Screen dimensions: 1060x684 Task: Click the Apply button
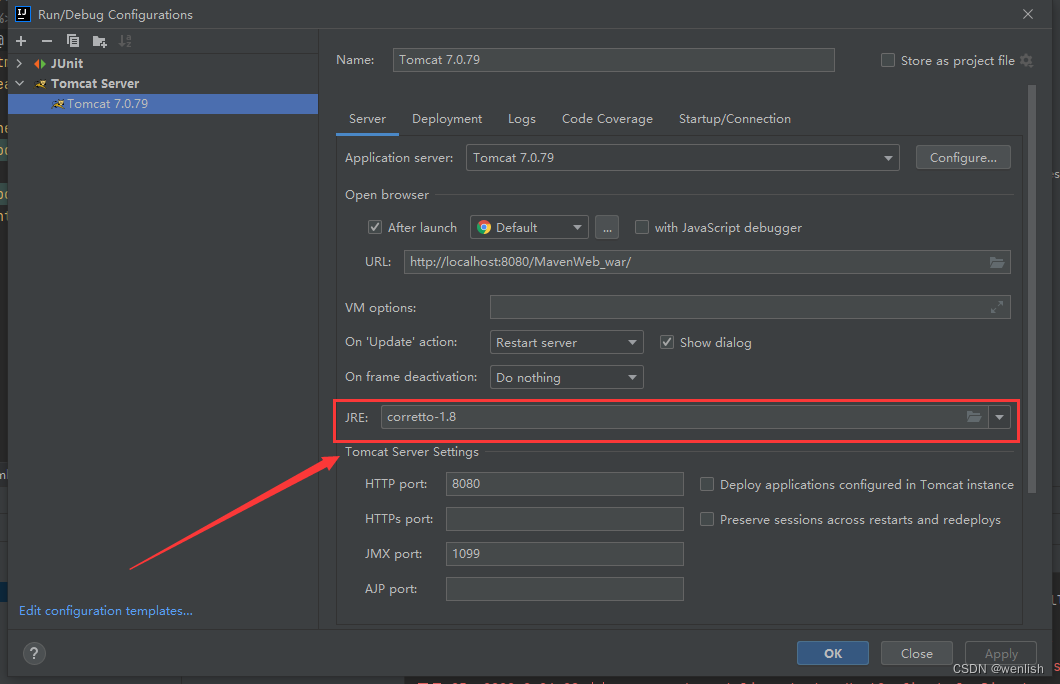click(1001, 654)
